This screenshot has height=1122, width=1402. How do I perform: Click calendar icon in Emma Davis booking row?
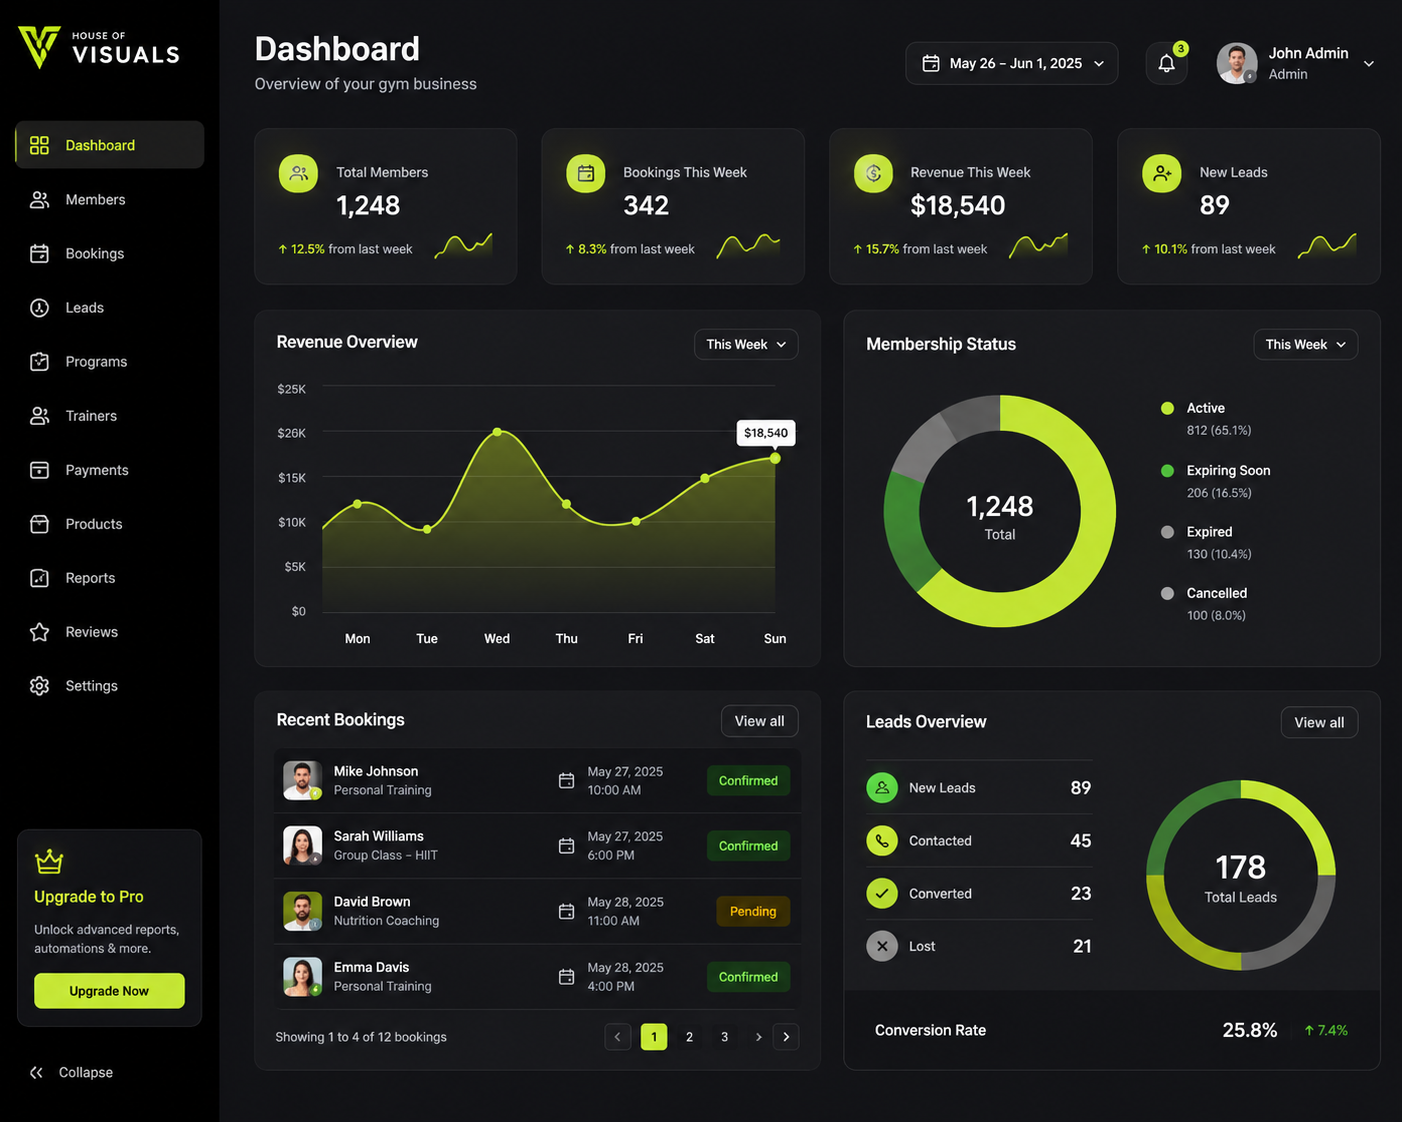point(566,977)
